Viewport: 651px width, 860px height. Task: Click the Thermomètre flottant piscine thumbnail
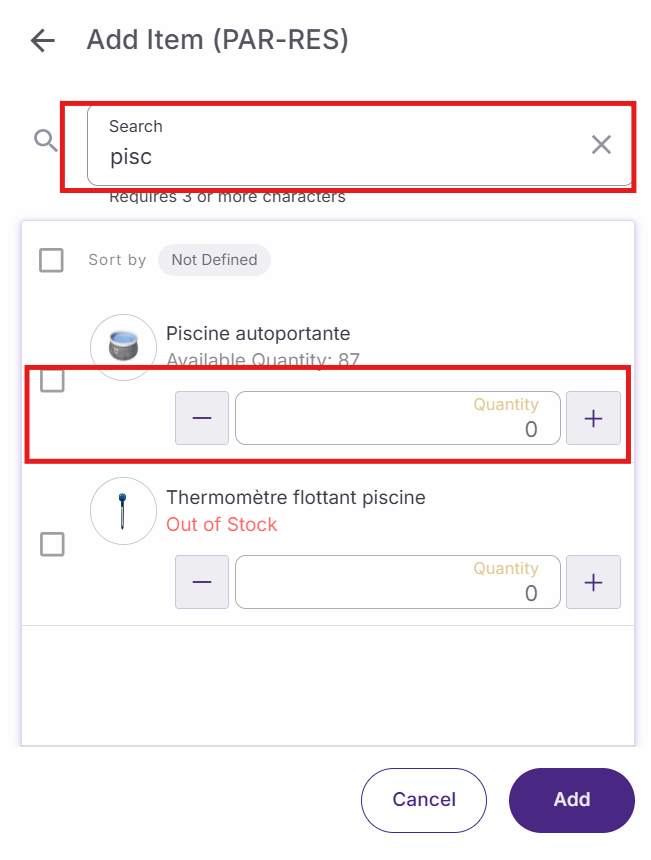point(123,511)
